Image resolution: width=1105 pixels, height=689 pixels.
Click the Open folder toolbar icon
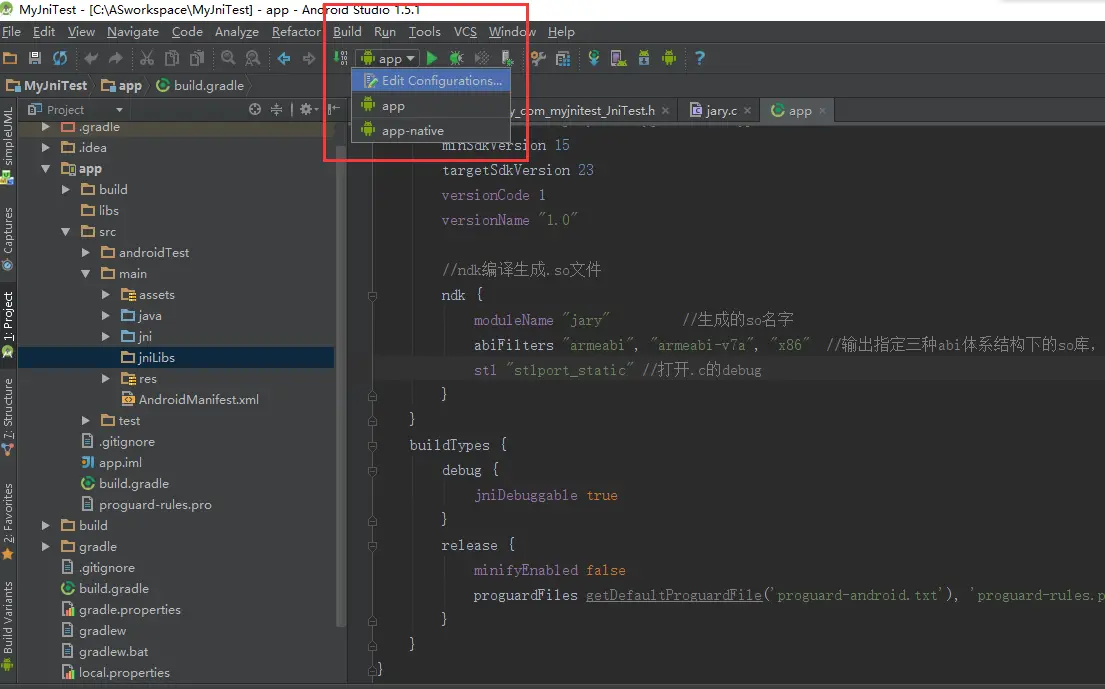[10, 58]
